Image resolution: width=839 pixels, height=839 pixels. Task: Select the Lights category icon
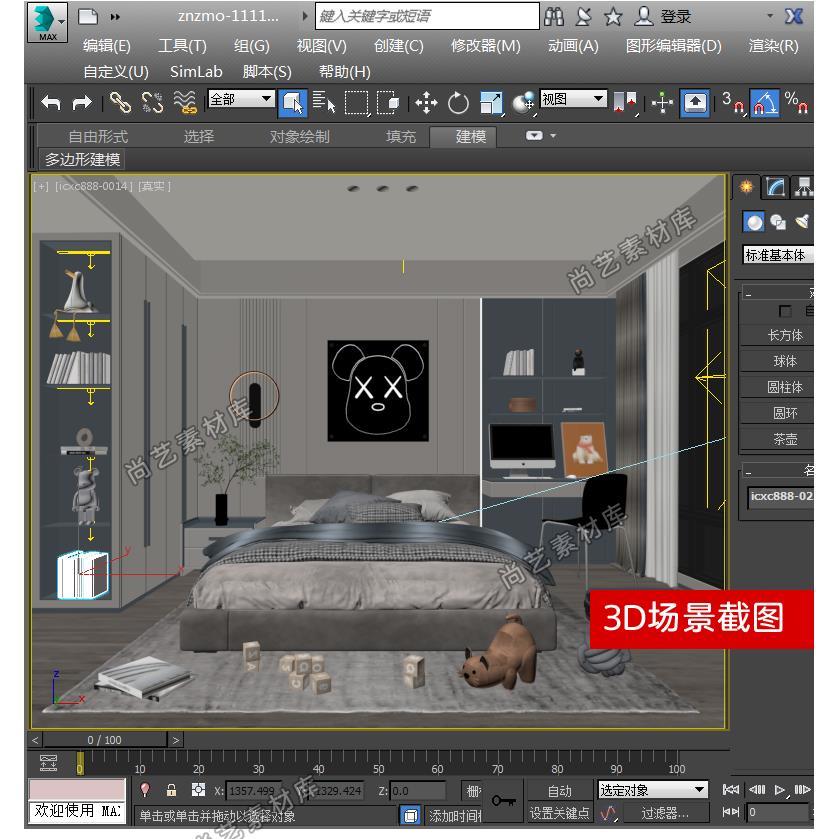point(802,222)
